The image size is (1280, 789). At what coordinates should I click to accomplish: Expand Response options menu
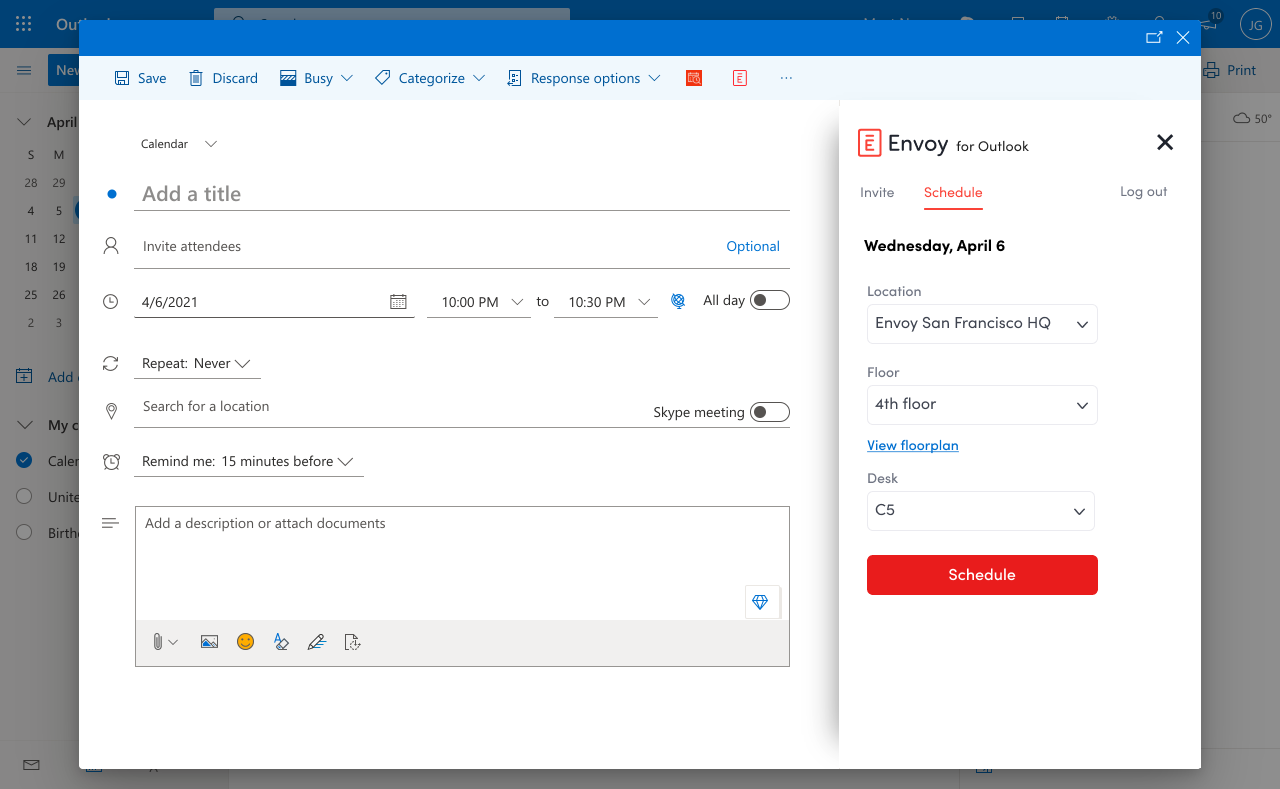(584, 78)
